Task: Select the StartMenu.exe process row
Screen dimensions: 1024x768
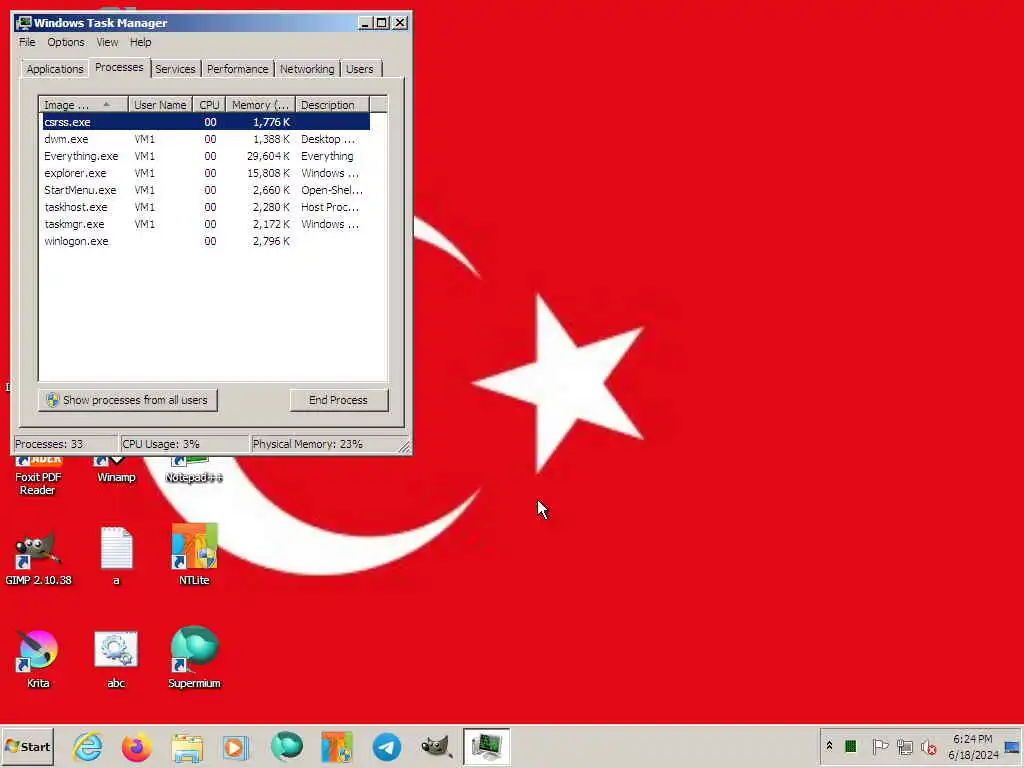Action: coord(206,190)
